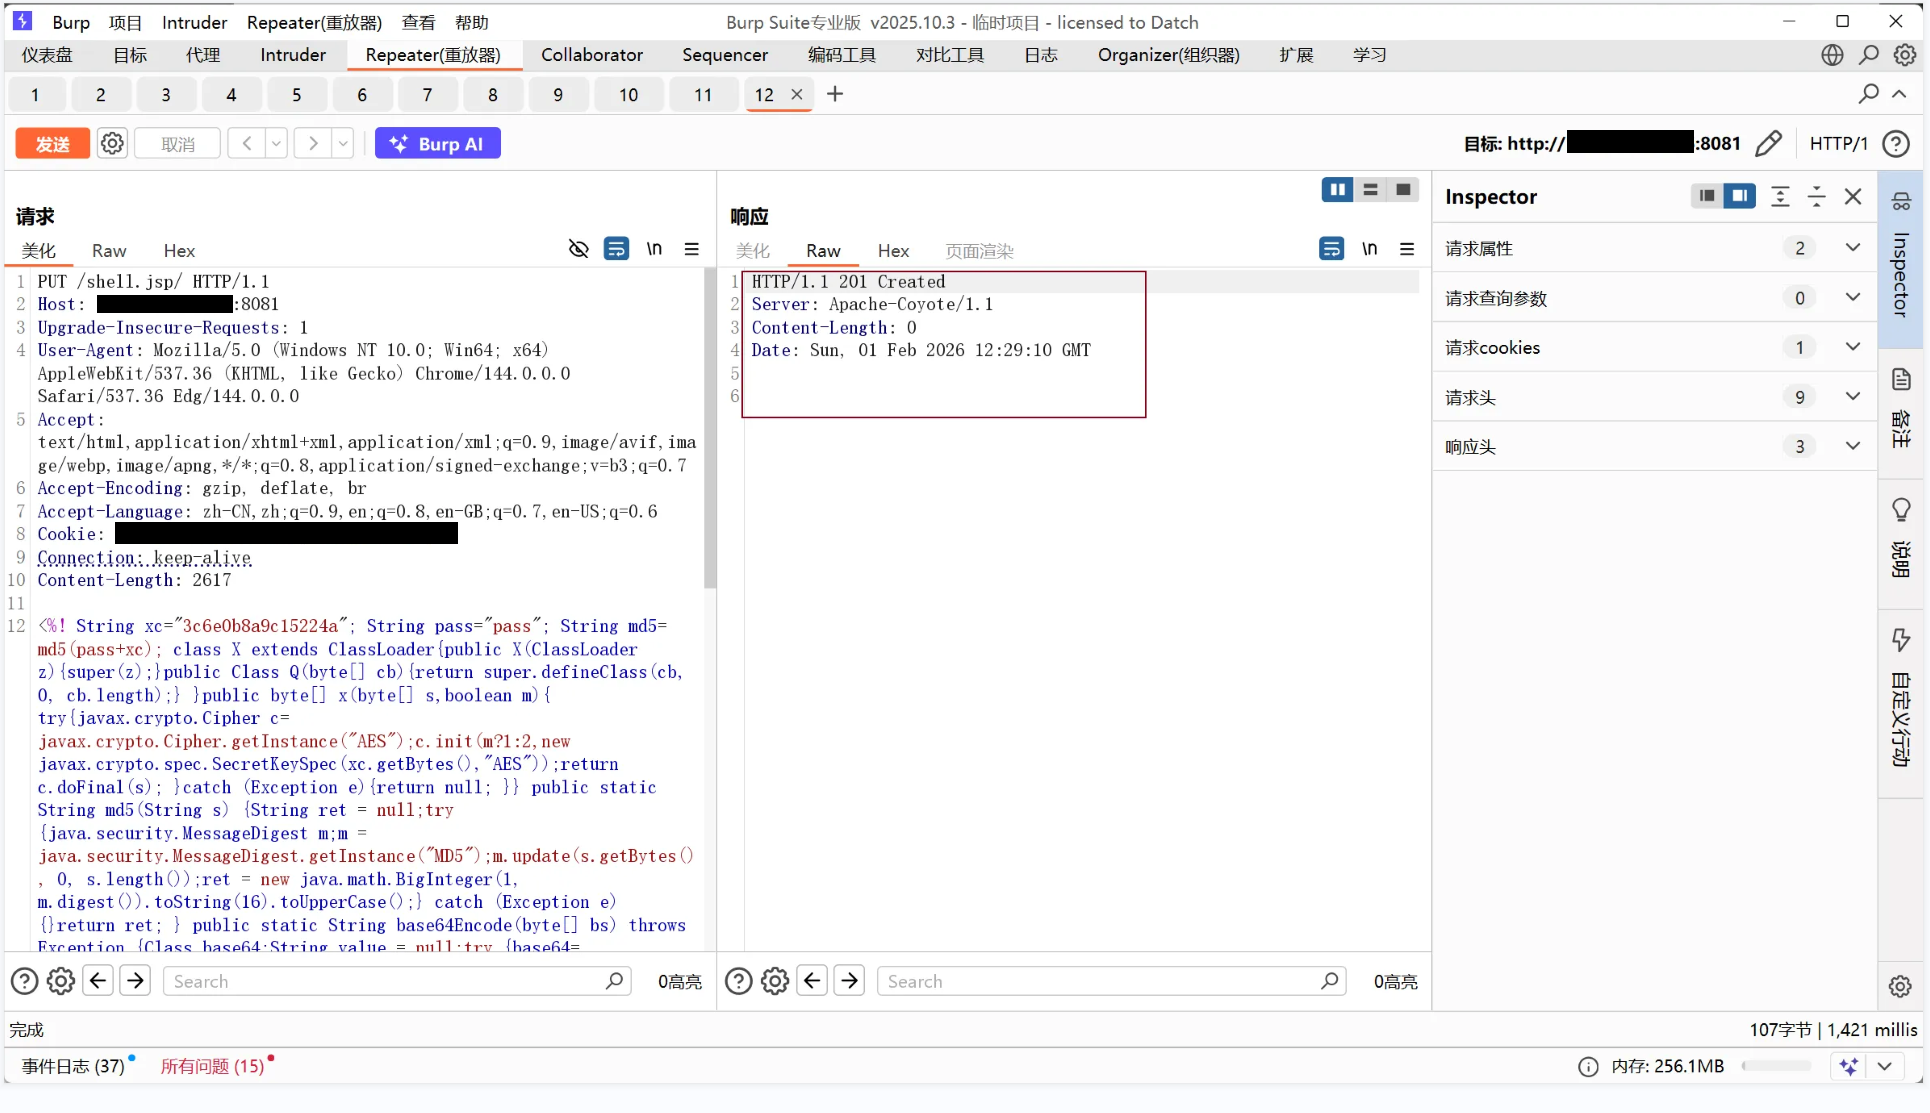Open the 项目 menu

click(x=125, y=22)
